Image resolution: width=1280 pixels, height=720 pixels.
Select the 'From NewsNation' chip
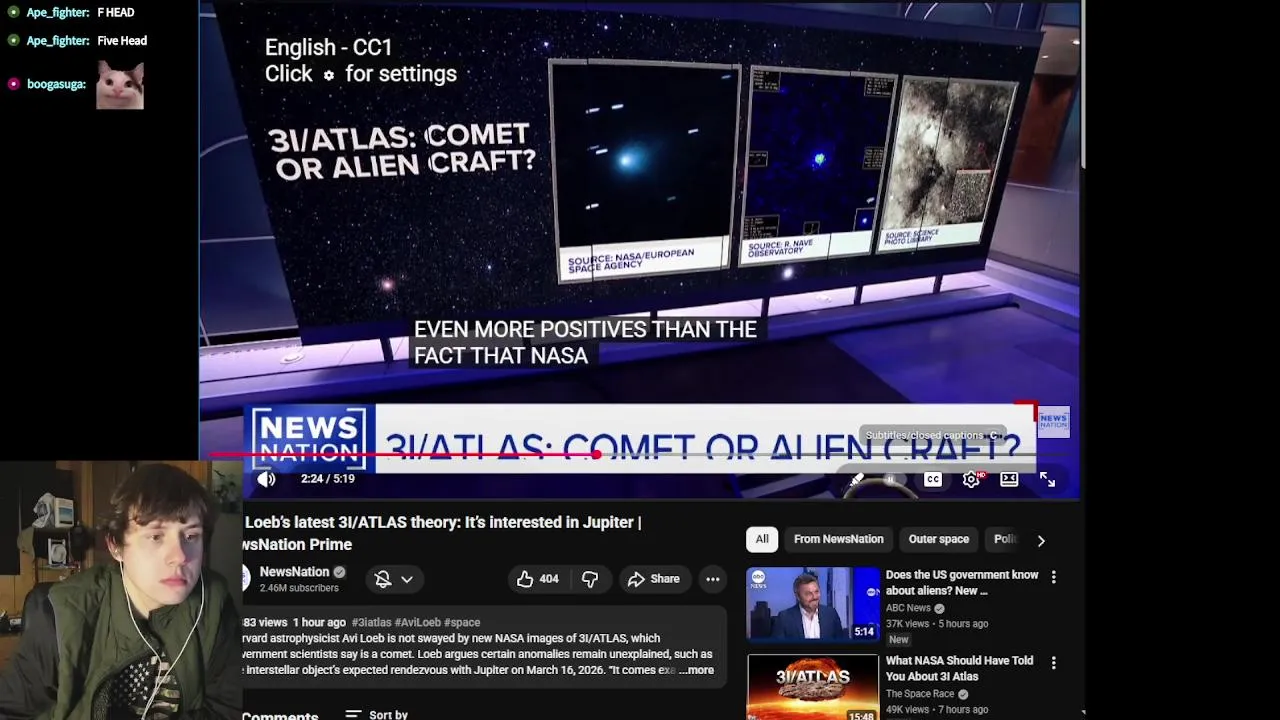coord(838,539)
